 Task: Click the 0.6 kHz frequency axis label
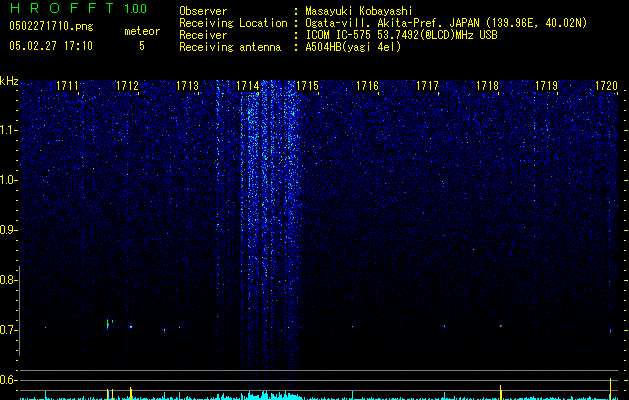pos(7,380)
